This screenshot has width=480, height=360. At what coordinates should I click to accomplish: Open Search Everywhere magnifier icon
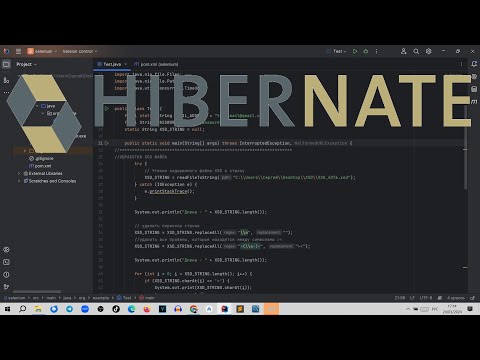coord(416,51)
